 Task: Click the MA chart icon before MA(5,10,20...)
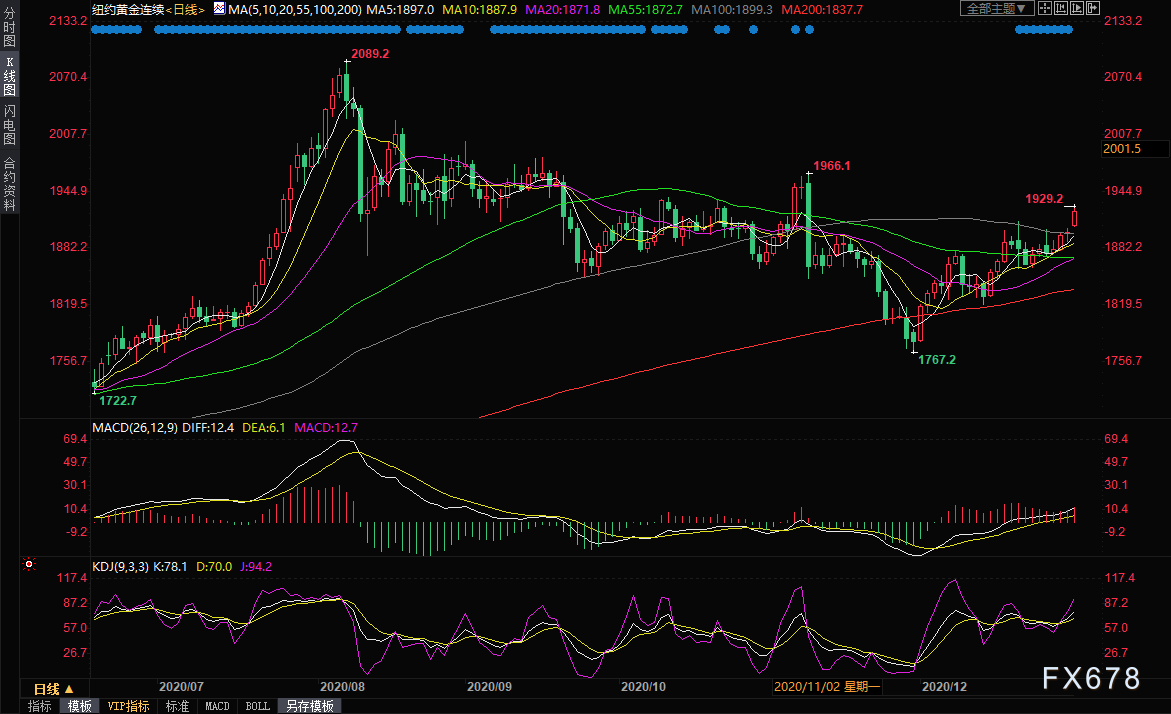pos(219,8)
